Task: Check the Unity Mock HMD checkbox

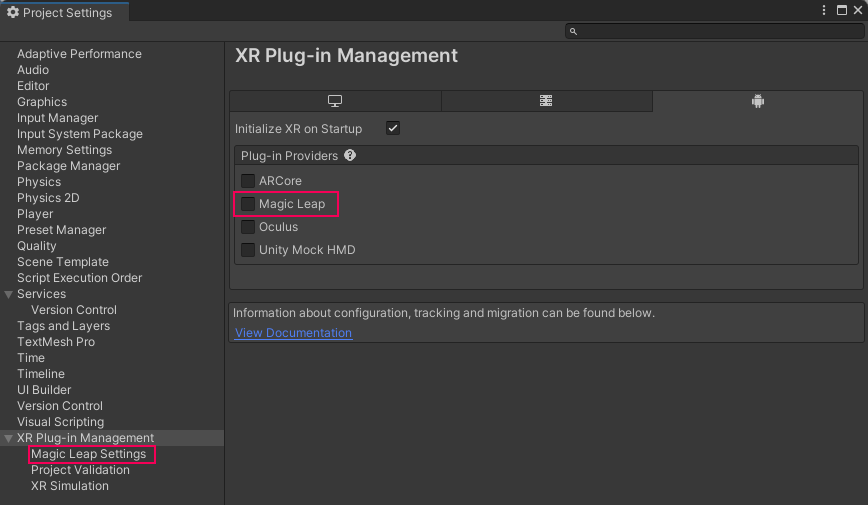Action: 248,250
